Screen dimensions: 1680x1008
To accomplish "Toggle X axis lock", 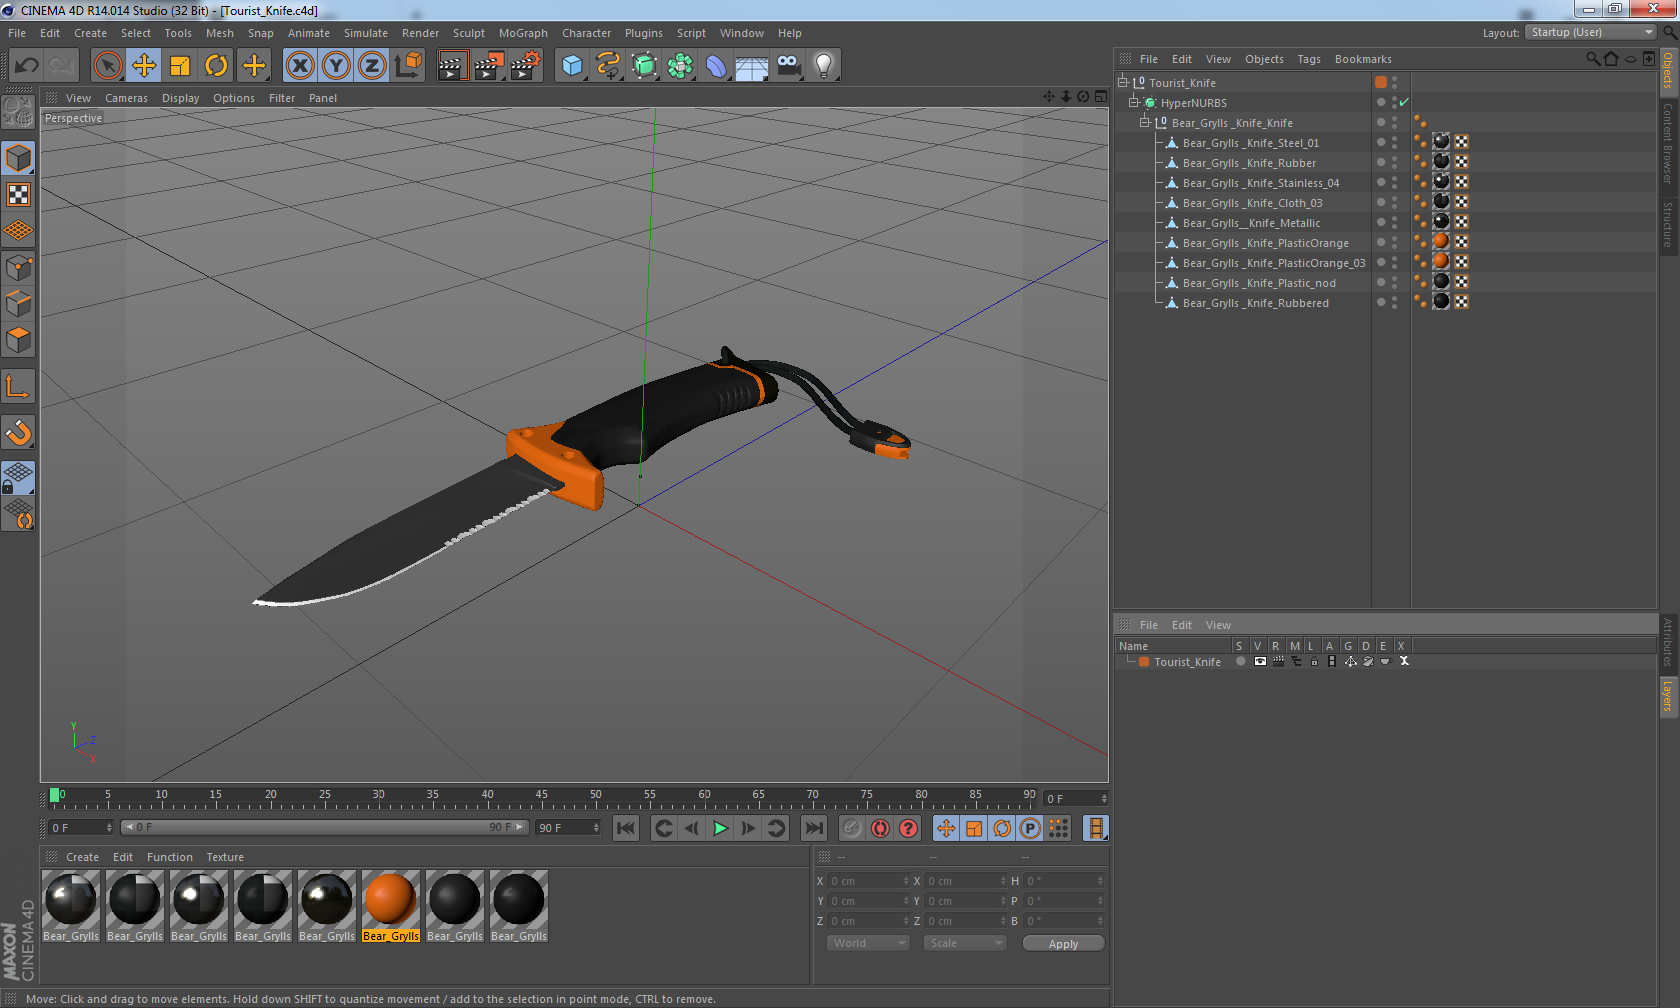I will click(299, 66).
